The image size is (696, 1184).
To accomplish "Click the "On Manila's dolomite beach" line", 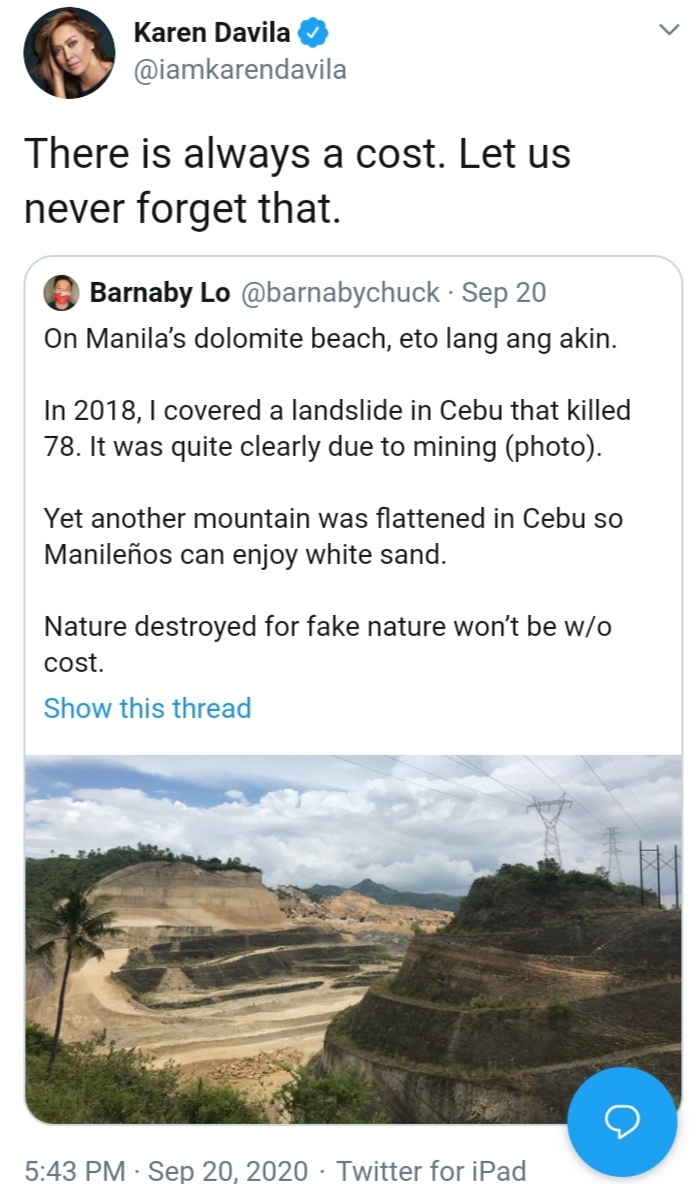I will (330, 339).
